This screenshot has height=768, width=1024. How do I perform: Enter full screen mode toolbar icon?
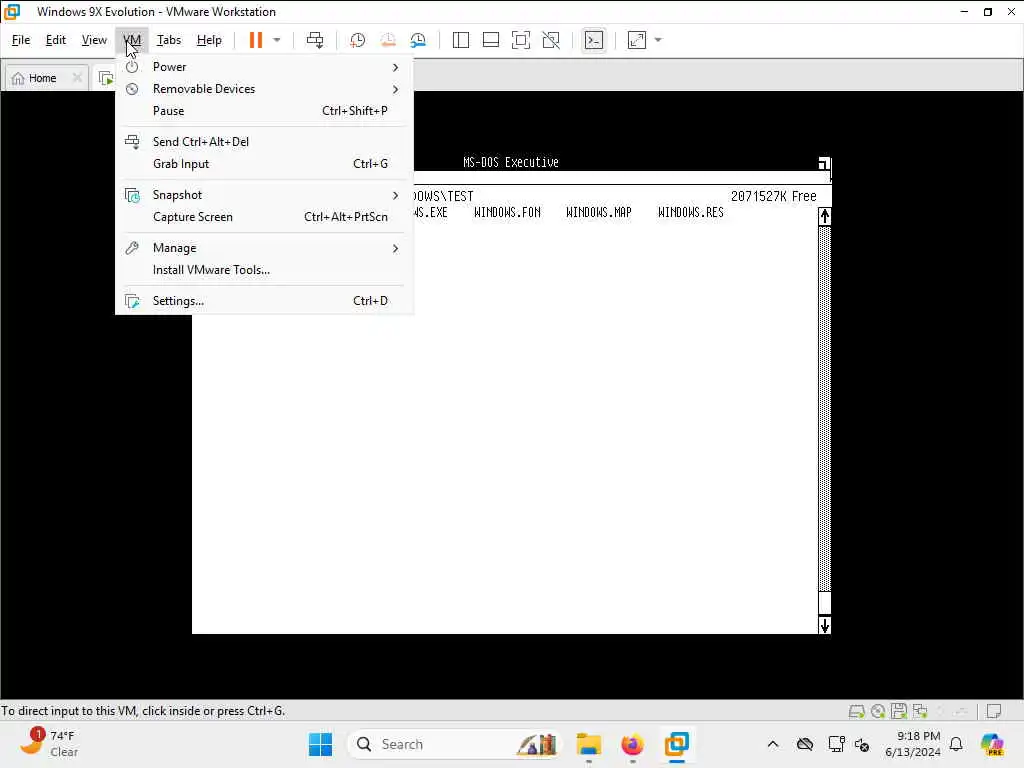coord(520,40)
